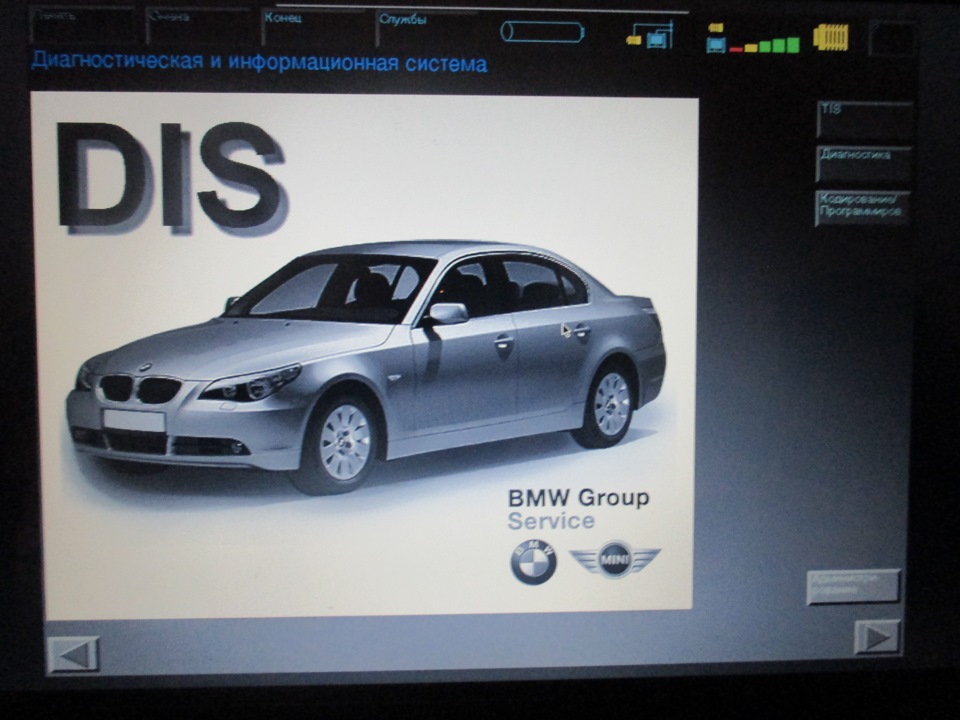Viewport: 960px width, 720px height.
Task: Click the signal strength bars indicator
Action: tap(754, 39)
